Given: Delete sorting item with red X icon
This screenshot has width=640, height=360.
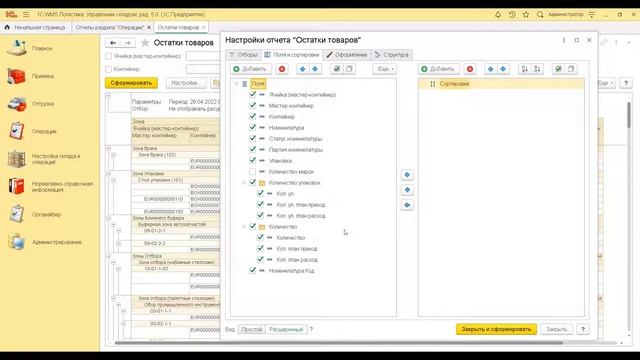Looking at the screenshot, I should pyautogui.click(x=470, y=69).
